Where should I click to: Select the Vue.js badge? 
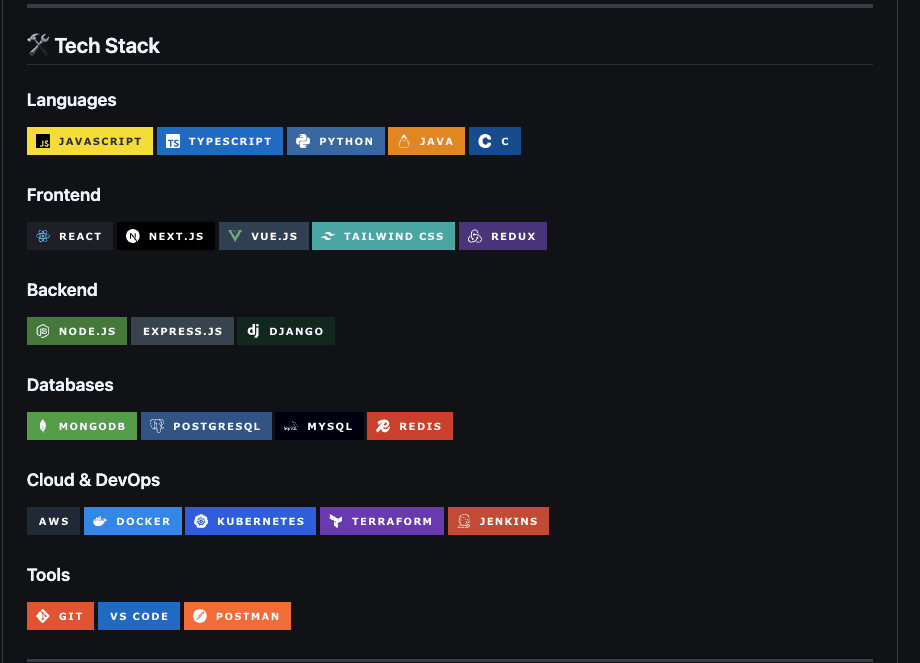coord(264,236)
